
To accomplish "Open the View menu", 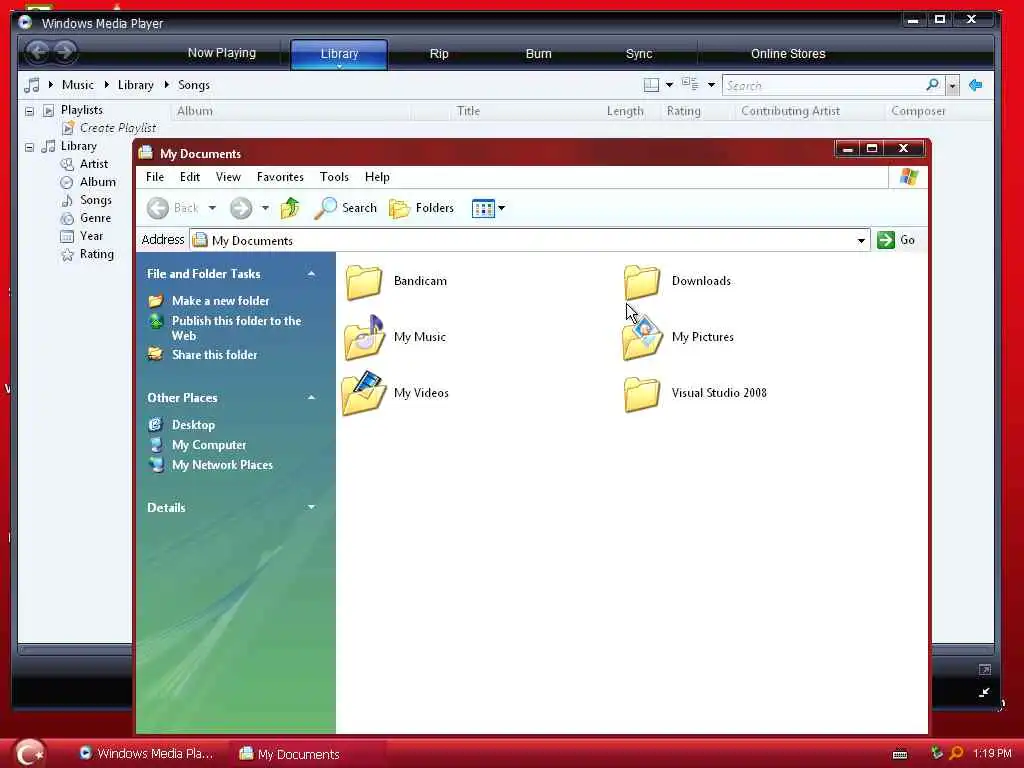I will 229,177.
